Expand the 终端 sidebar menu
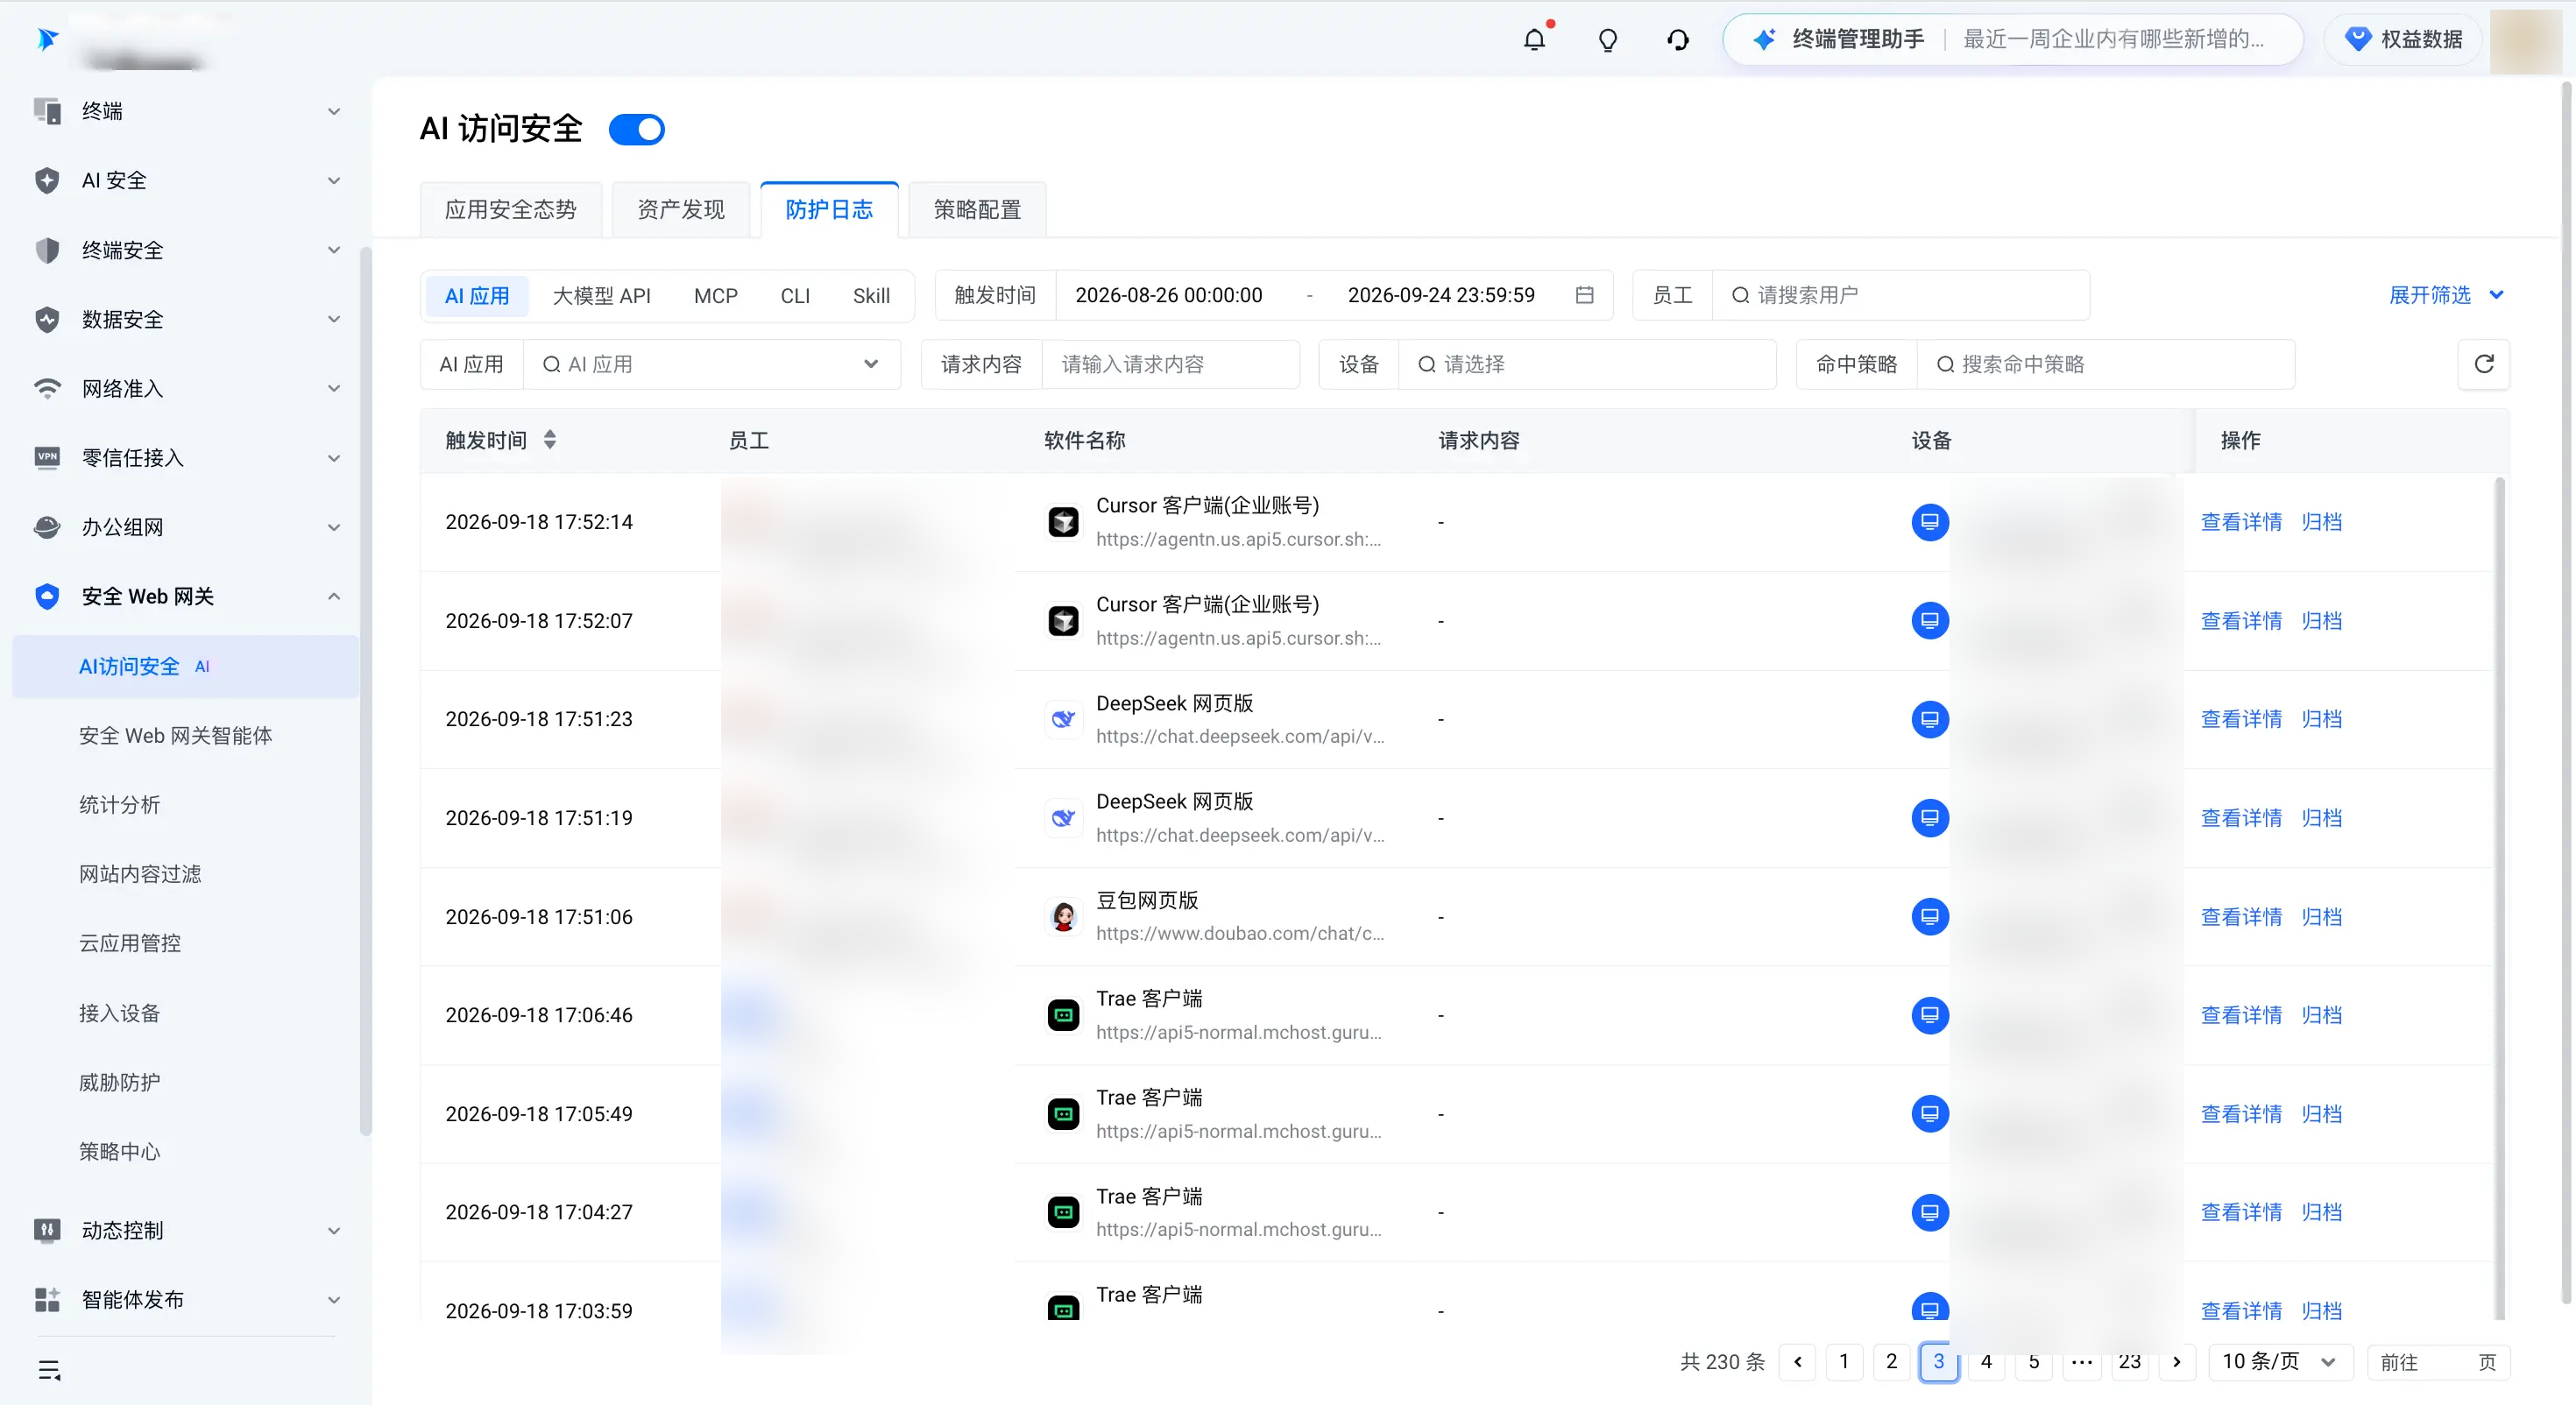Image resolution: width=2576 pixels, height=1405 pixels. click(x=186, y=111)
